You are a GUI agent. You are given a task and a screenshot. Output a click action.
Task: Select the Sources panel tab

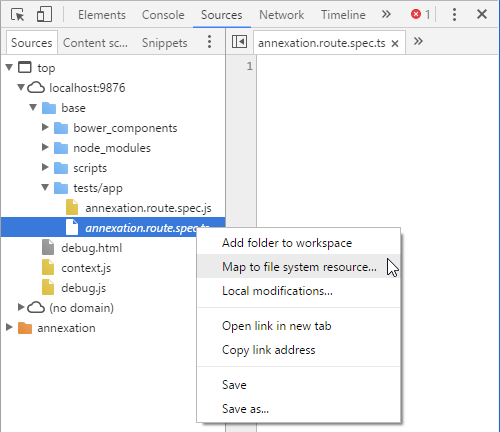tap(221, 15)
